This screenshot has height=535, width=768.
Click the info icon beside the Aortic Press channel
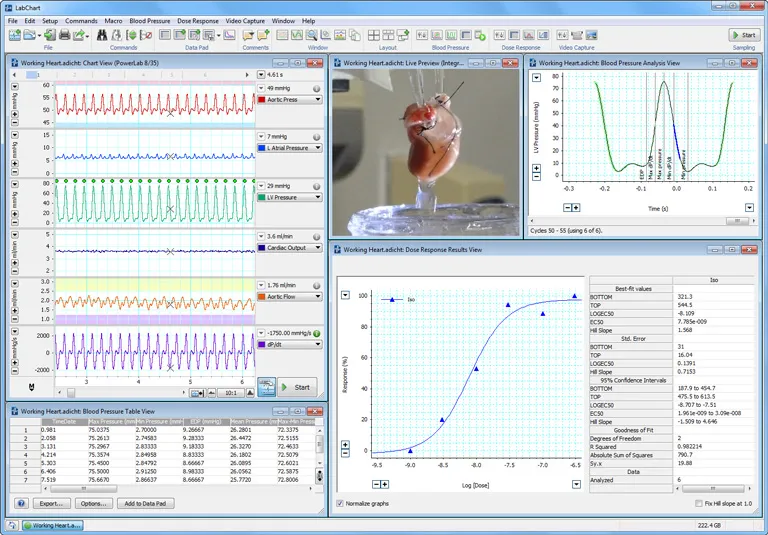316,88
